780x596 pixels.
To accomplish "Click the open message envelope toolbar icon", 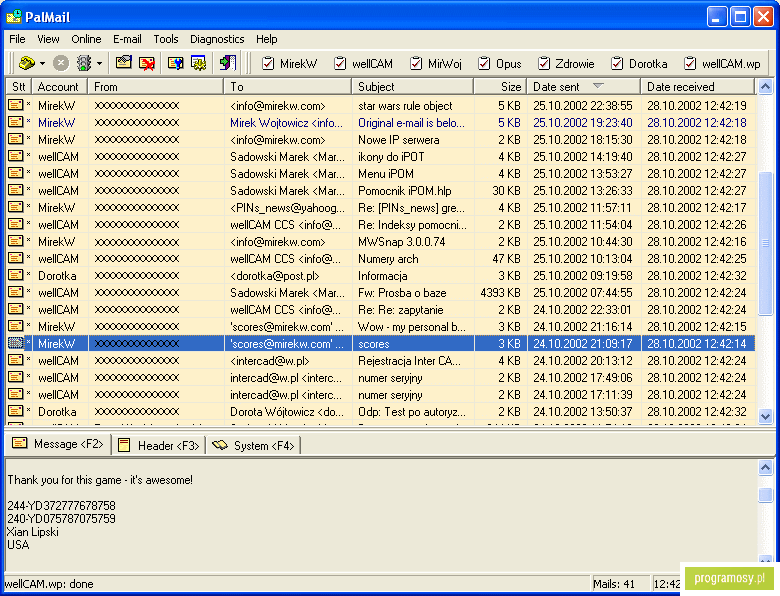I will coord(124,63).
